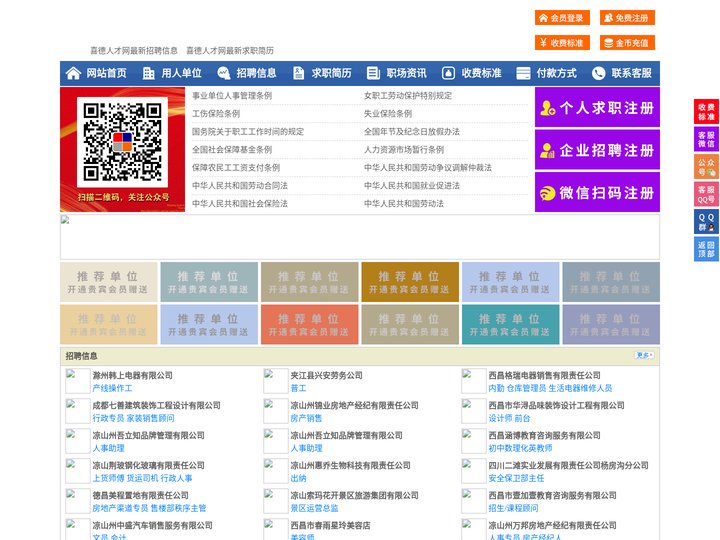Viewport: 720px width, 540px height.
Task: Click the logo for 西昌涵博教育咨询服务有限公司
Action: (473, 441)
